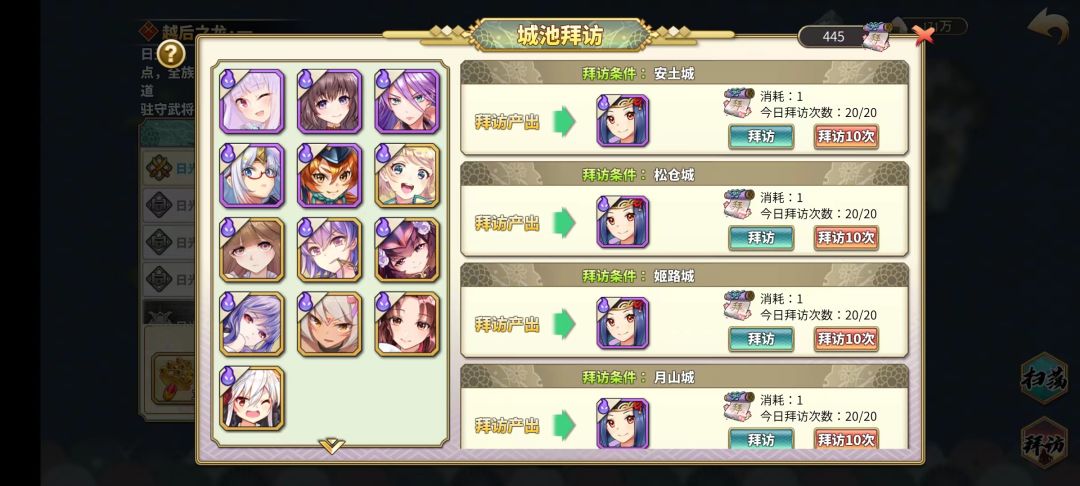The image size is (1080, 486).
Task: Tap the 安土城 reward character thumbnail
Action: [x=623, y=121]
